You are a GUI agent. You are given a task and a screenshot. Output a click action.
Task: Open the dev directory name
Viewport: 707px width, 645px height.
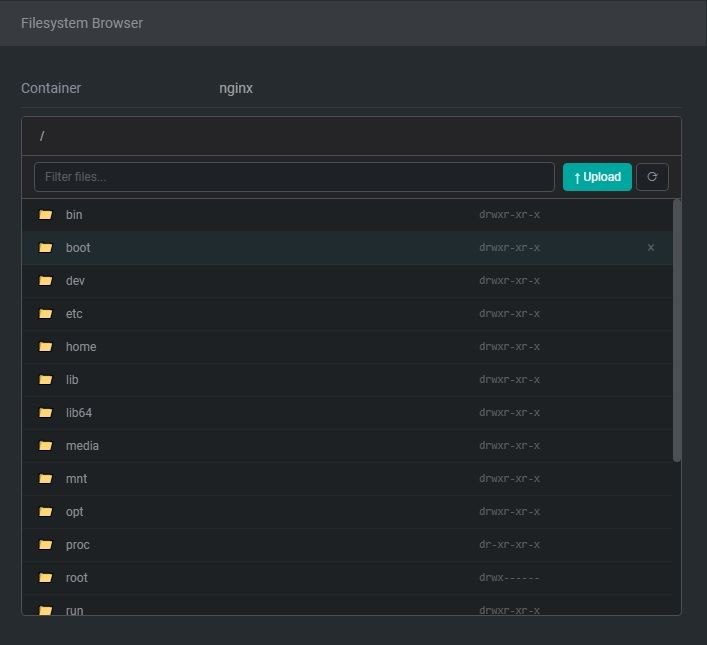click(x=75, y=281)
